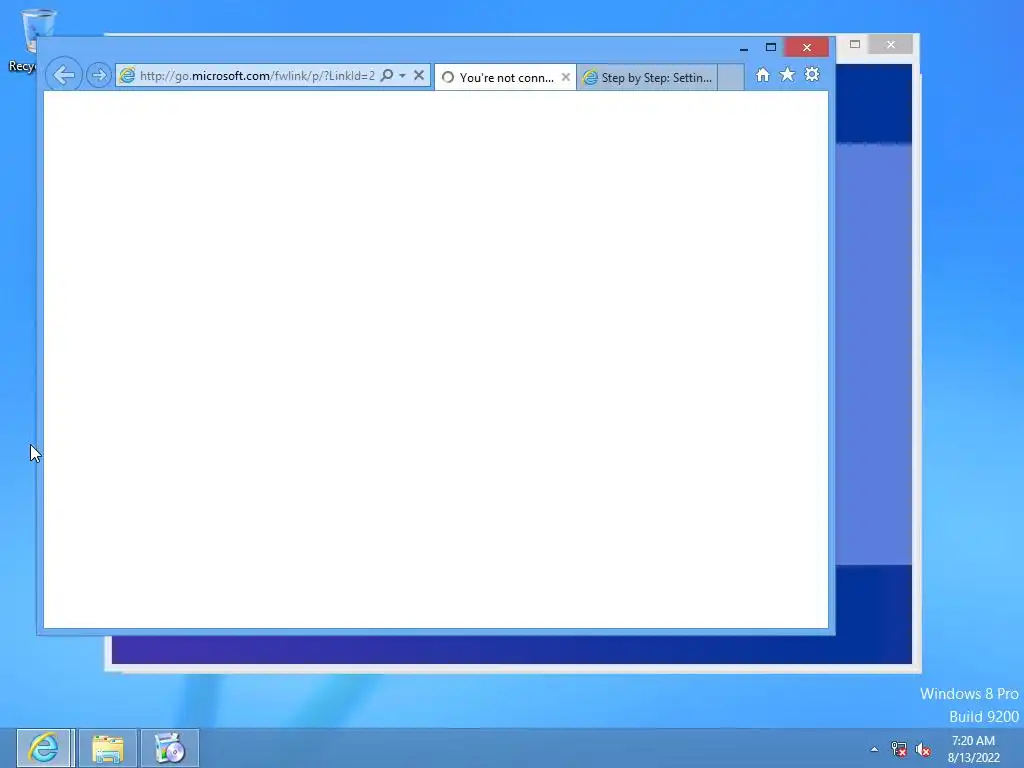Viewport: 1024px width, 768px height.
Task: Maximize the background window behind Internet Explorer
Action: (855, 44)
